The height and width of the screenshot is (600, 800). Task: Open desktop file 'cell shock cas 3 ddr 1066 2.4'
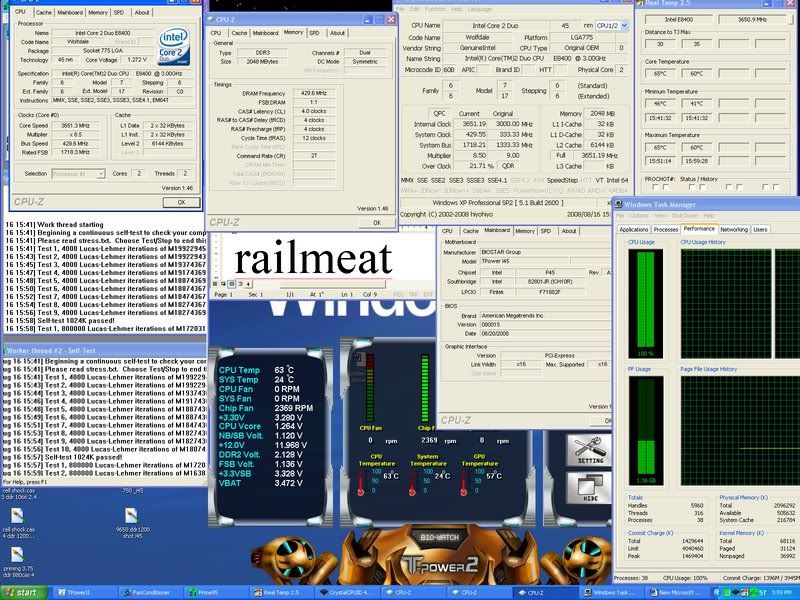tap(19, 494)
